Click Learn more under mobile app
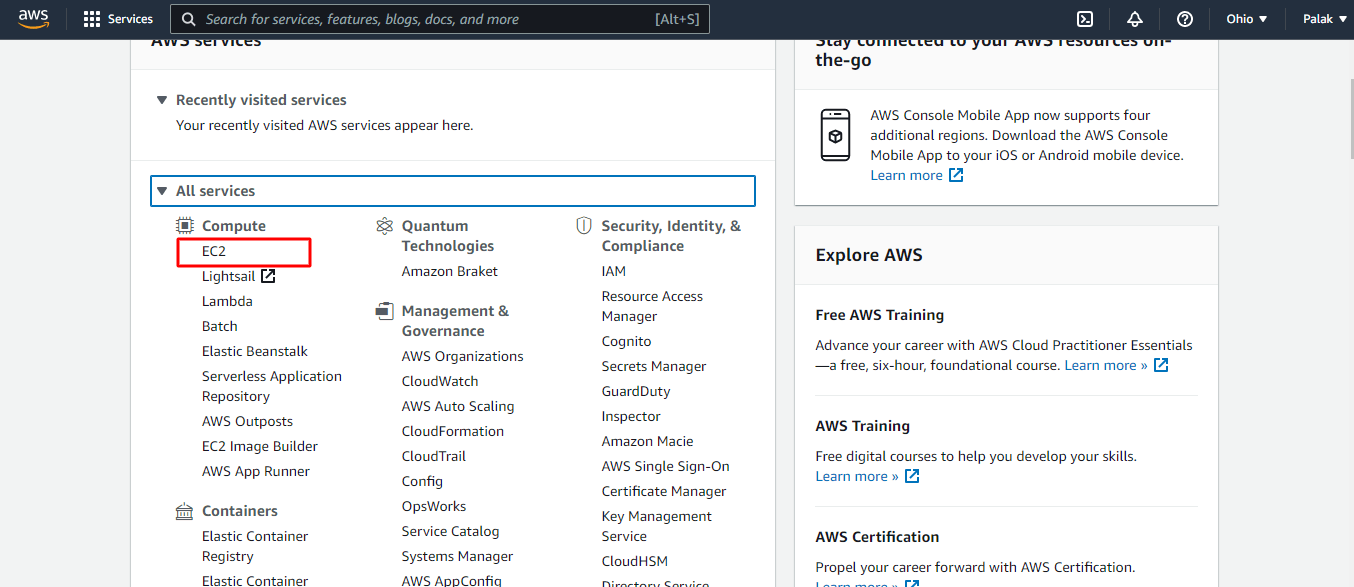This screenshot has width=1354, height=587. tap(906, 175)
